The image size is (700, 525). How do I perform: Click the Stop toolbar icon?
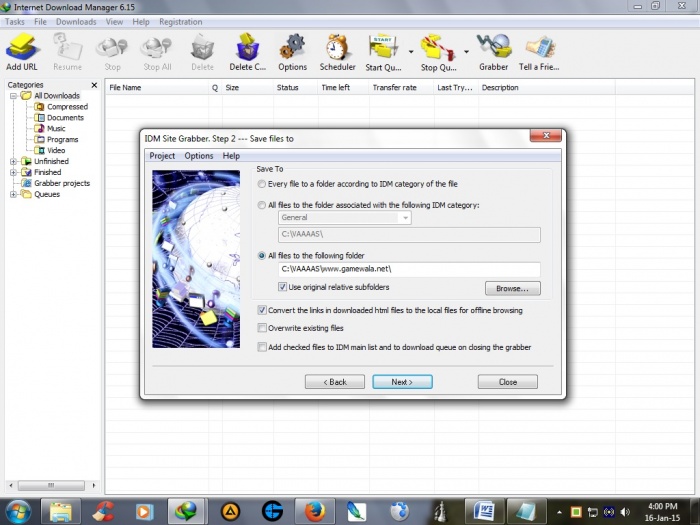[112, 52]
